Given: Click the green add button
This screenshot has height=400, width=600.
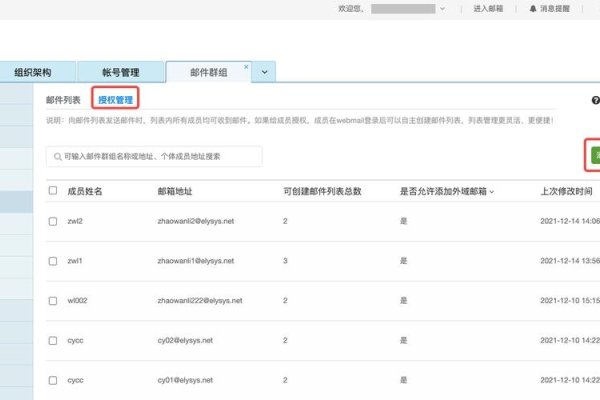Looking at the screenshot, I should pyautogui.click(x=595, y=155).
